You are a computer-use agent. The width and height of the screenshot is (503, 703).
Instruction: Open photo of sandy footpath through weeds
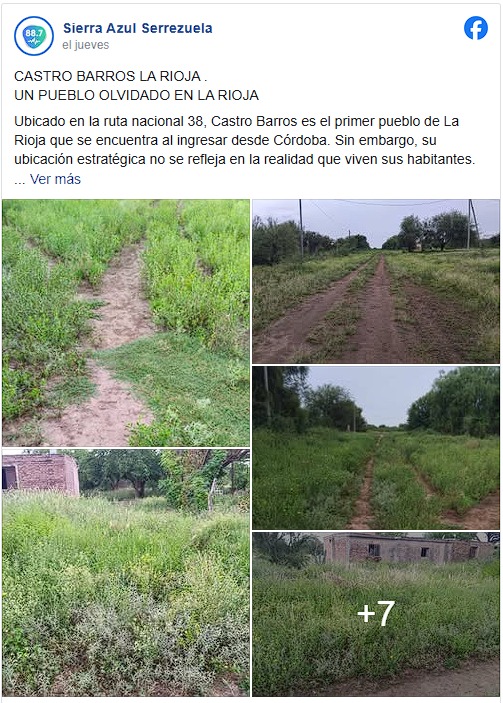[126, 323]
